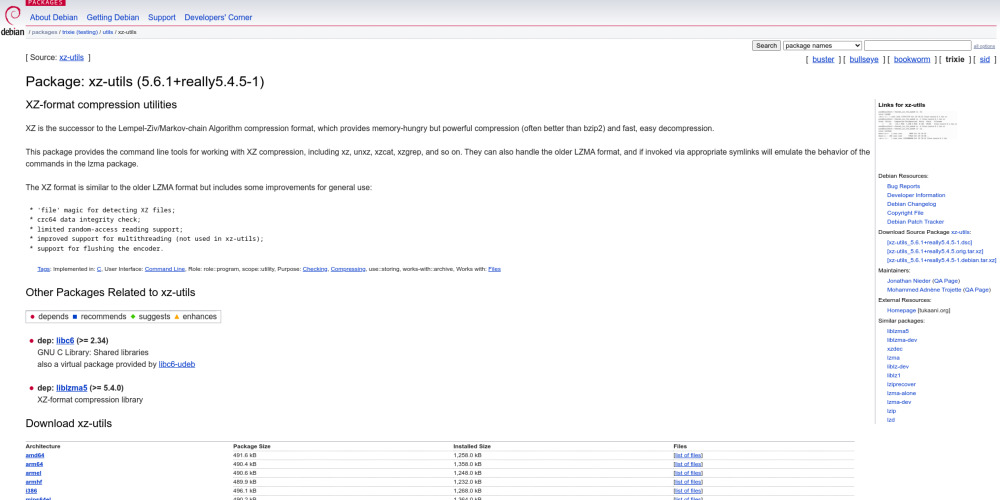The image size is (1000, 500).
Task: Switch to the sid release
Action: (x=984, y=59)
